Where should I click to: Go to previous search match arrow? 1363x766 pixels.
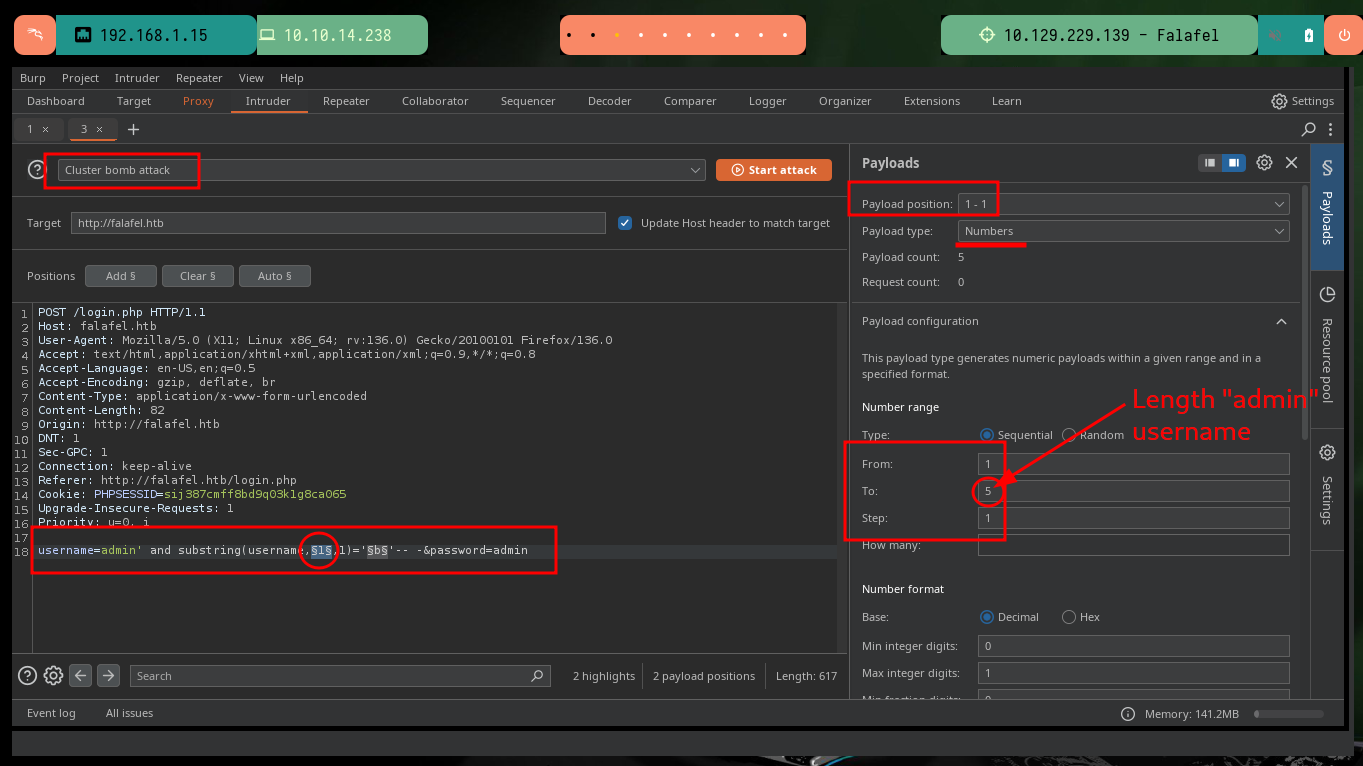click(x=81, y=675)
